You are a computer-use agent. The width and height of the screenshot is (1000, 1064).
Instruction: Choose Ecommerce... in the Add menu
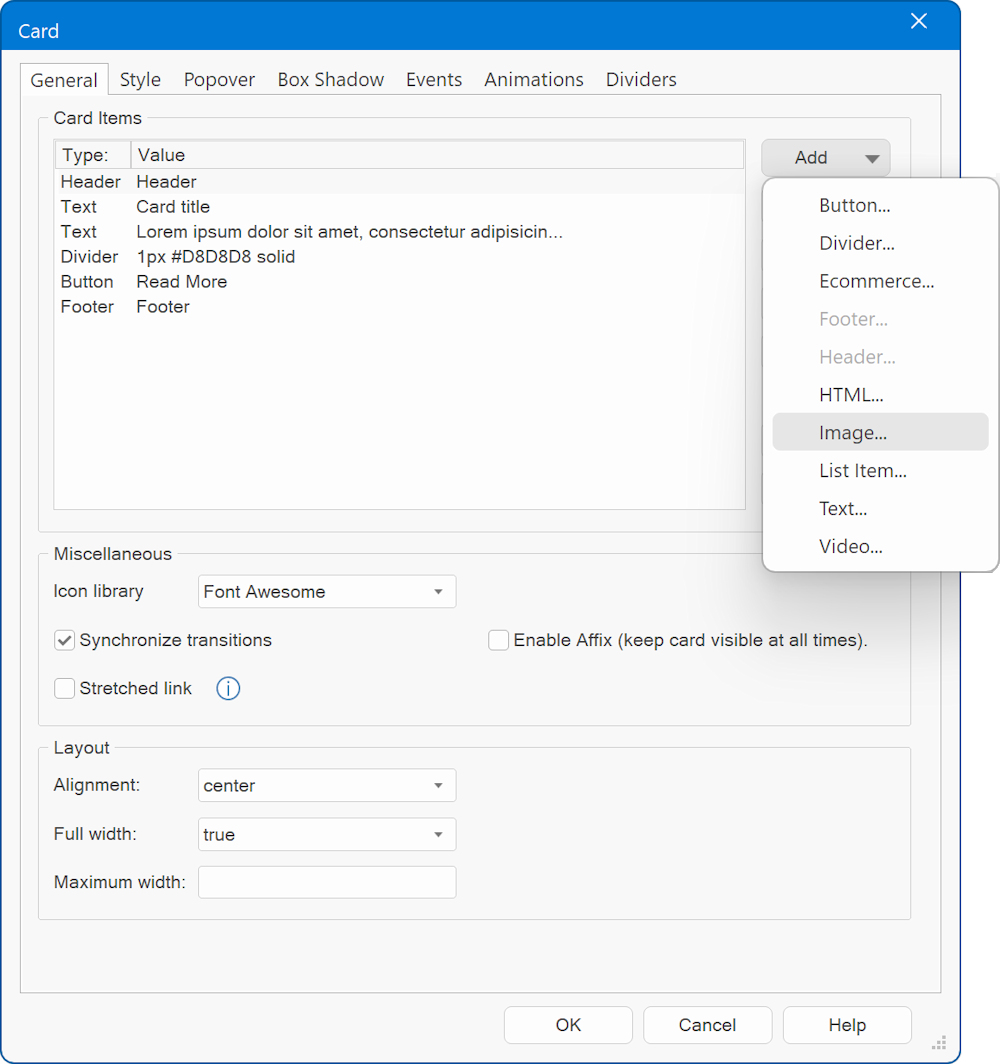876,281
